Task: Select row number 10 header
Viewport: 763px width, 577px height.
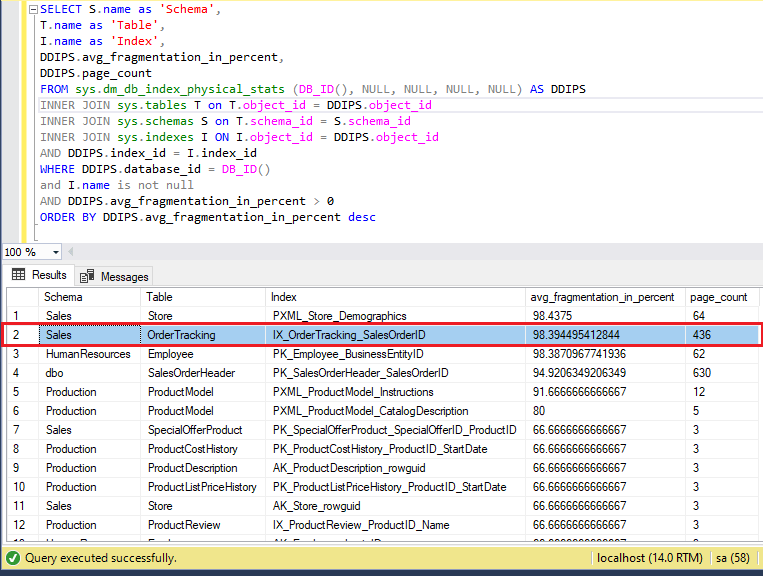Action: coord(23,487)
